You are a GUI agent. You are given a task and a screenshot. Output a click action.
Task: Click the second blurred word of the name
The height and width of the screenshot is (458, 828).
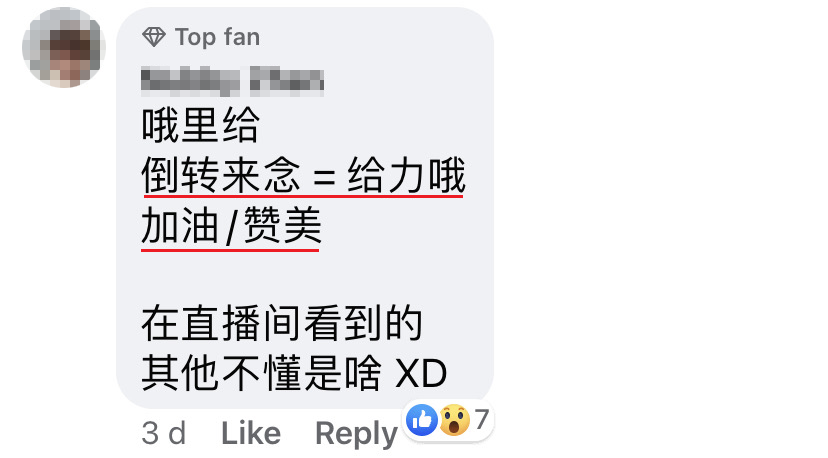tap(287, 81)
